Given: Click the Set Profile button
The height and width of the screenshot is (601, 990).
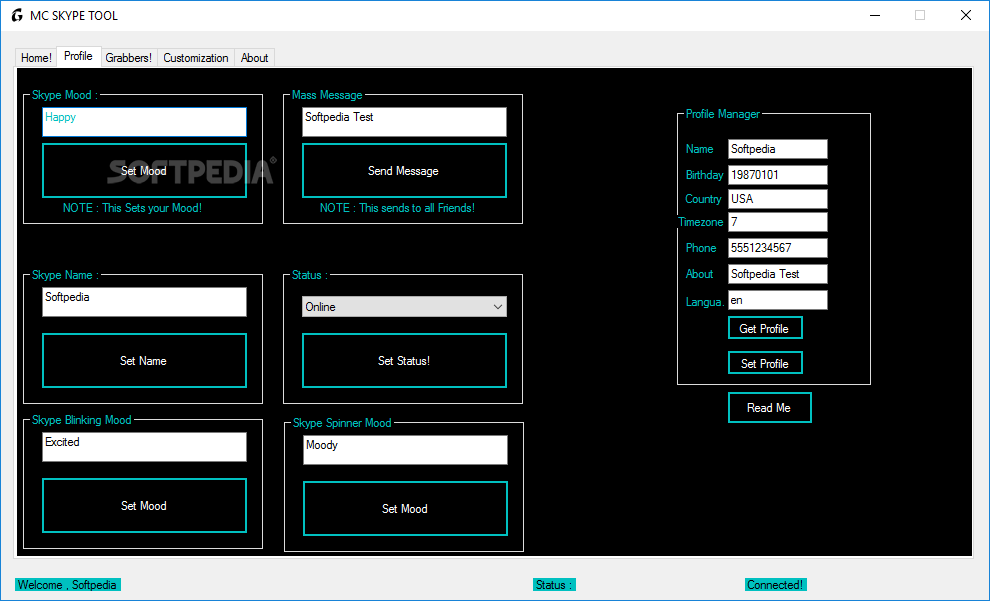Looking at the screenshot, I should [x=765, y=363].
